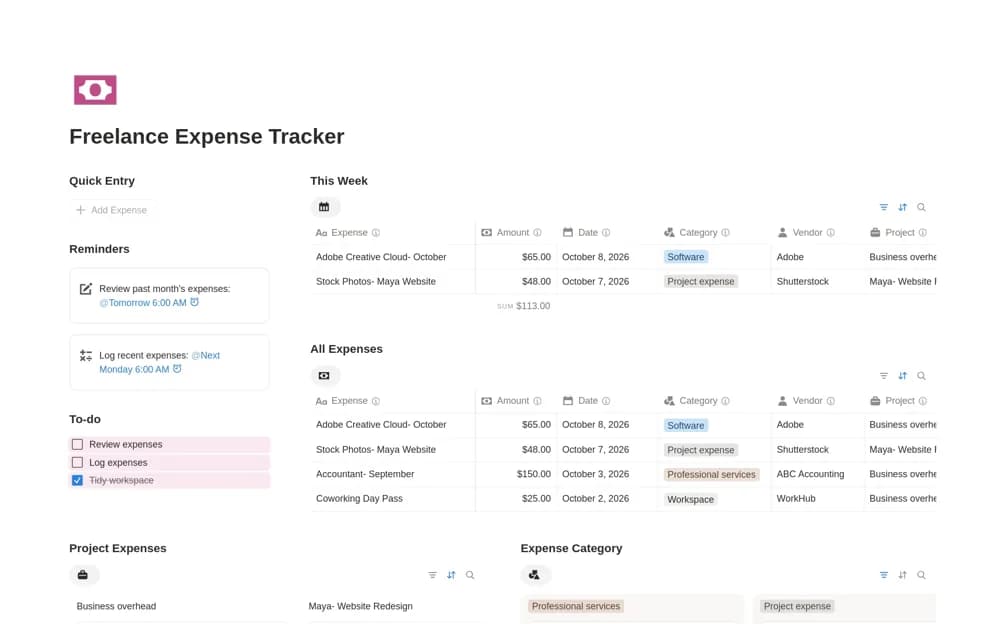1000x624 pixels.
Task: Click the pink money page icon
Action: tap(95, 90)
